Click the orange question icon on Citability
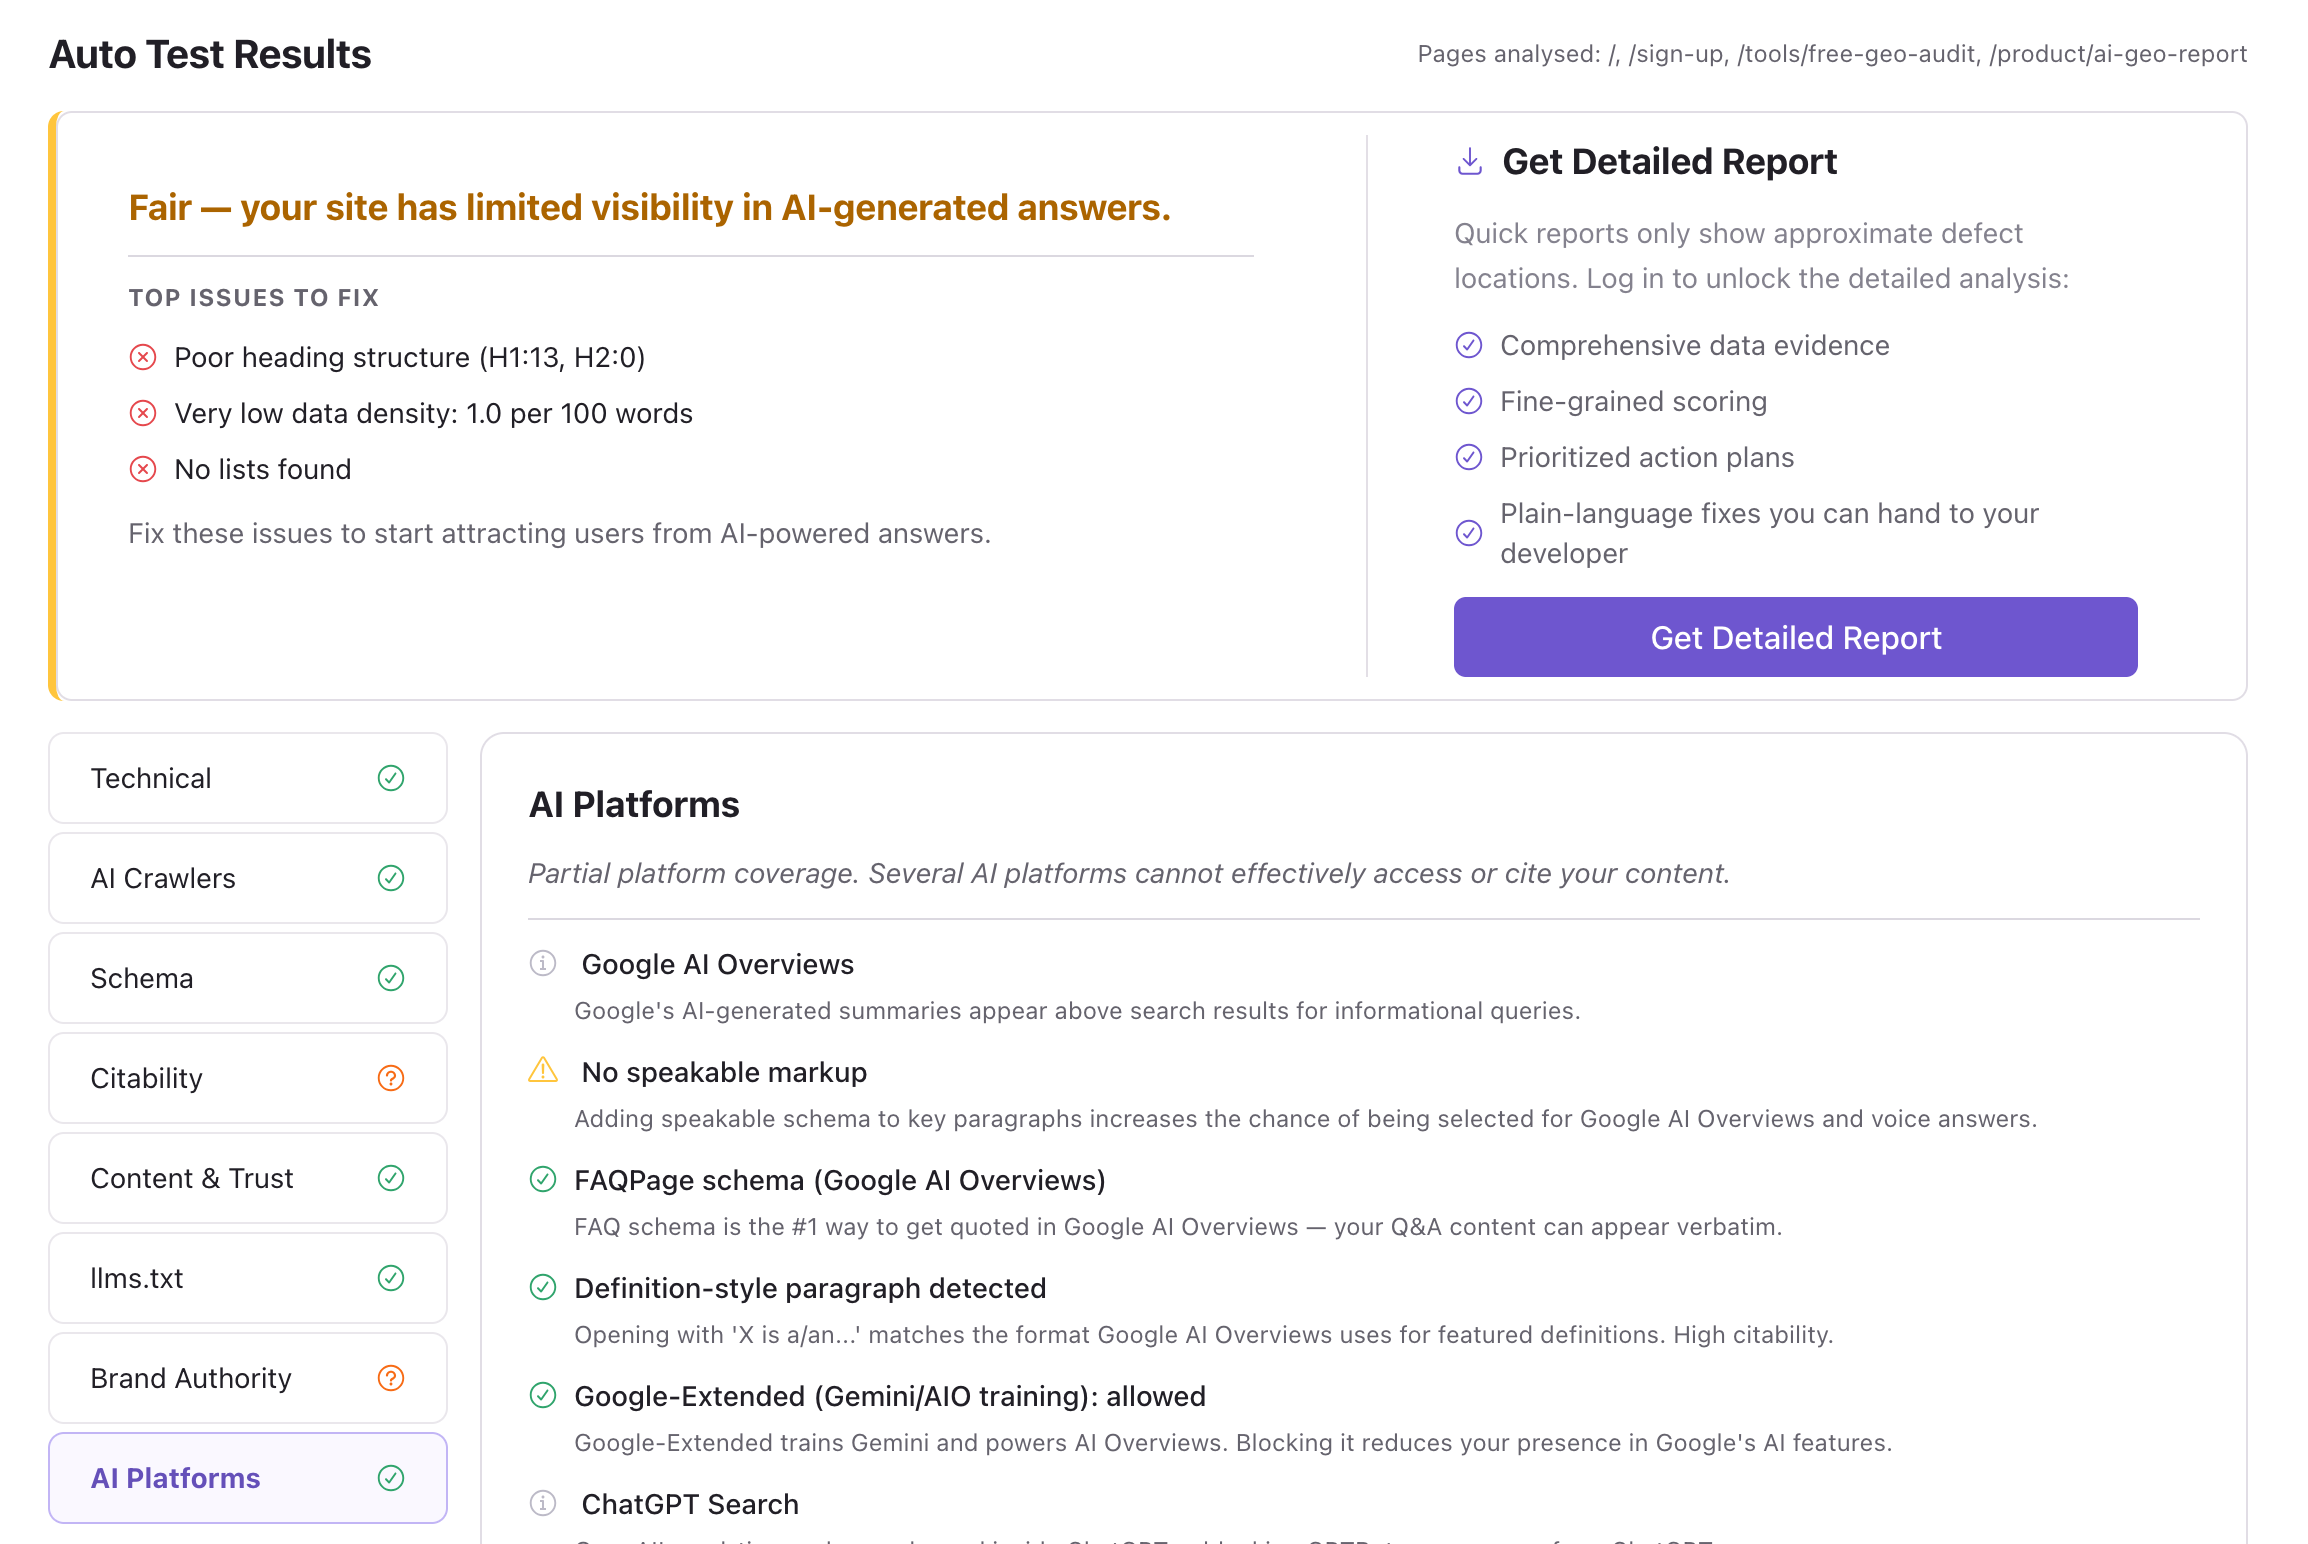 pos(391,1078)
